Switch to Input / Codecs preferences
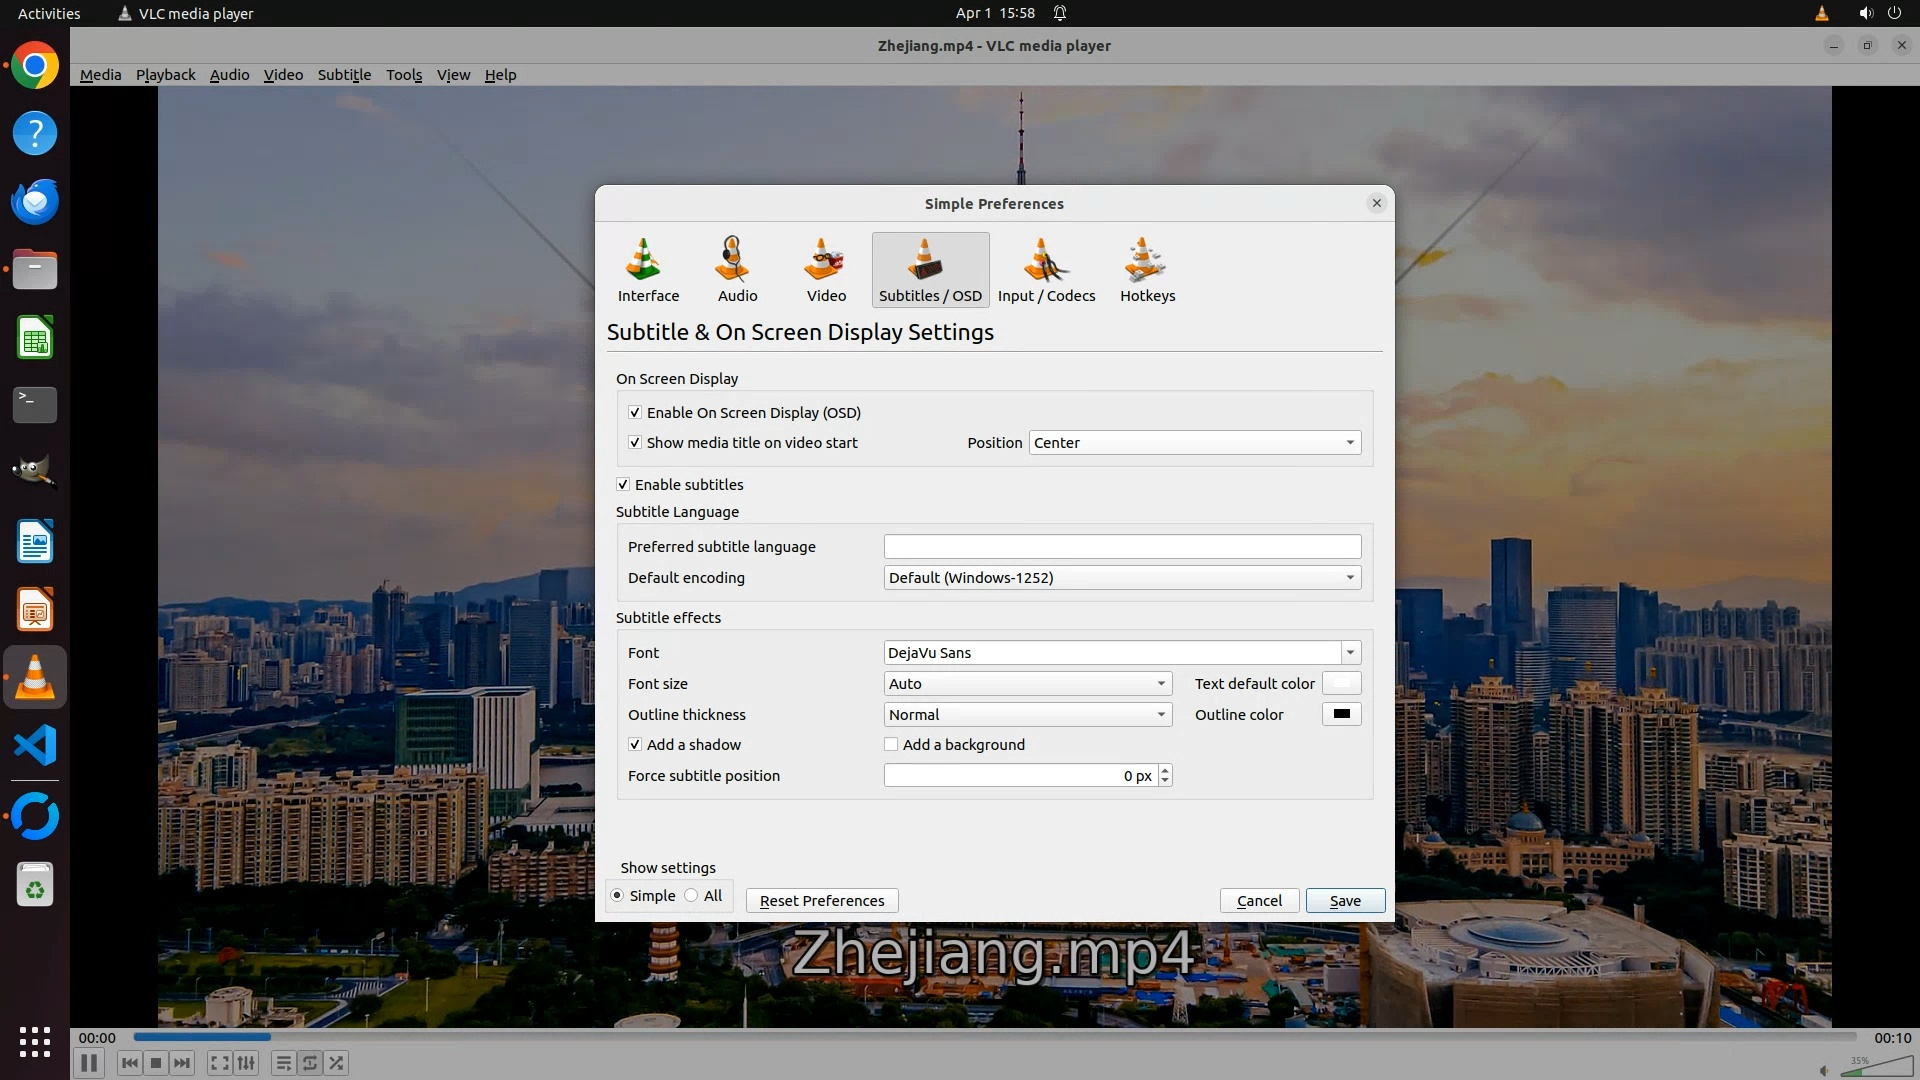 pos(1046,270)
